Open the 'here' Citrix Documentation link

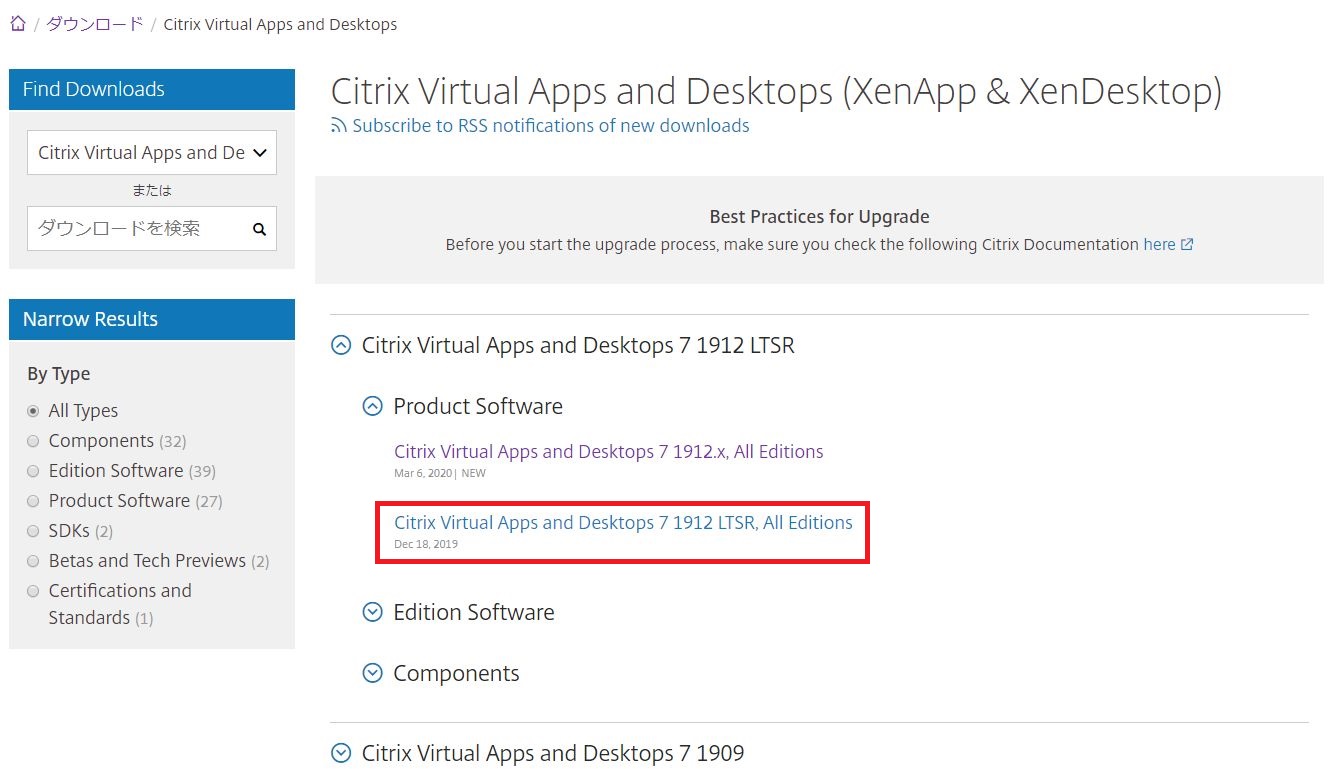pos(1159,244)
